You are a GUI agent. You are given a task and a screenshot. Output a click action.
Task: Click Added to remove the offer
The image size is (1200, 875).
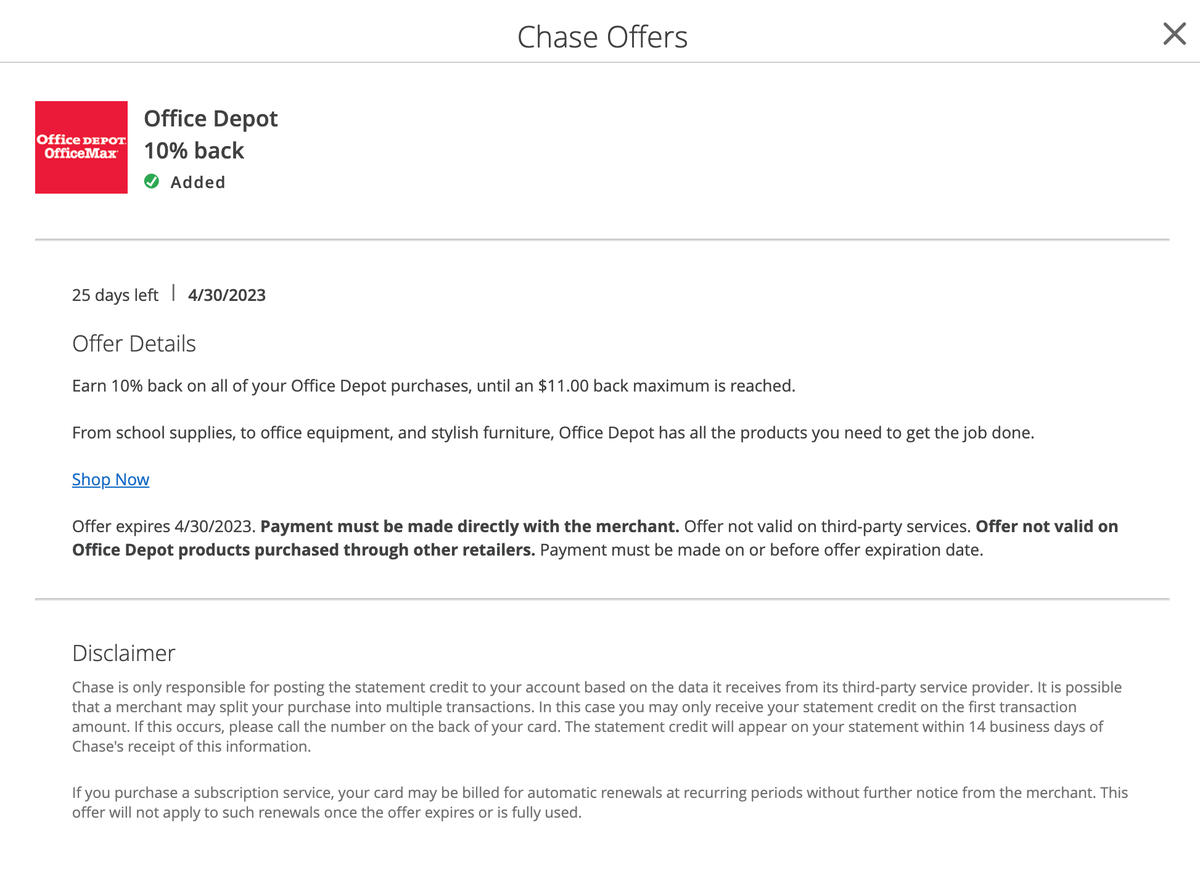pyautogui.click(x=197, y=181)
